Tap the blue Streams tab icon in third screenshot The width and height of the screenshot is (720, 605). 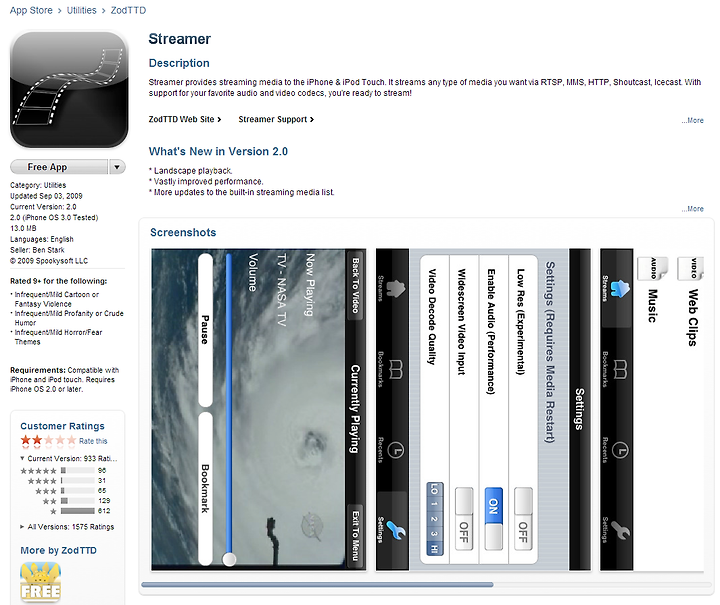point(620,289)
